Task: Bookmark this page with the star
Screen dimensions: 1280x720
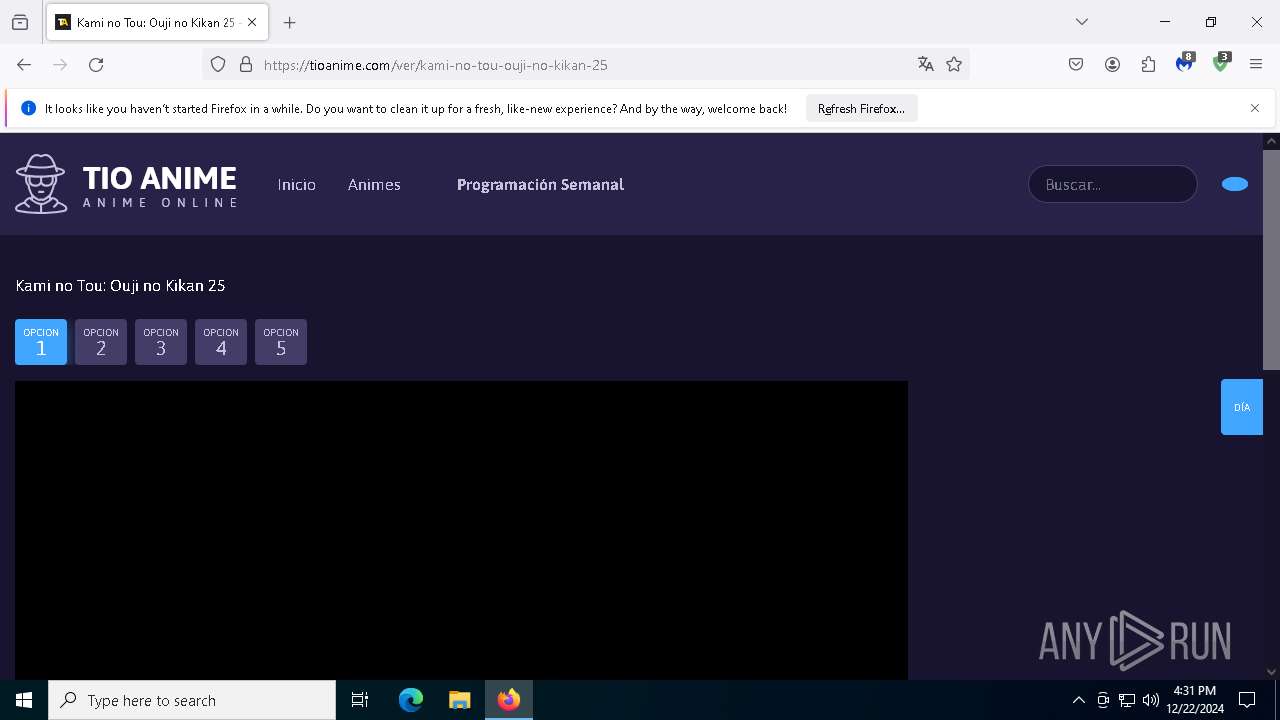Action: [x=954, y=64]
